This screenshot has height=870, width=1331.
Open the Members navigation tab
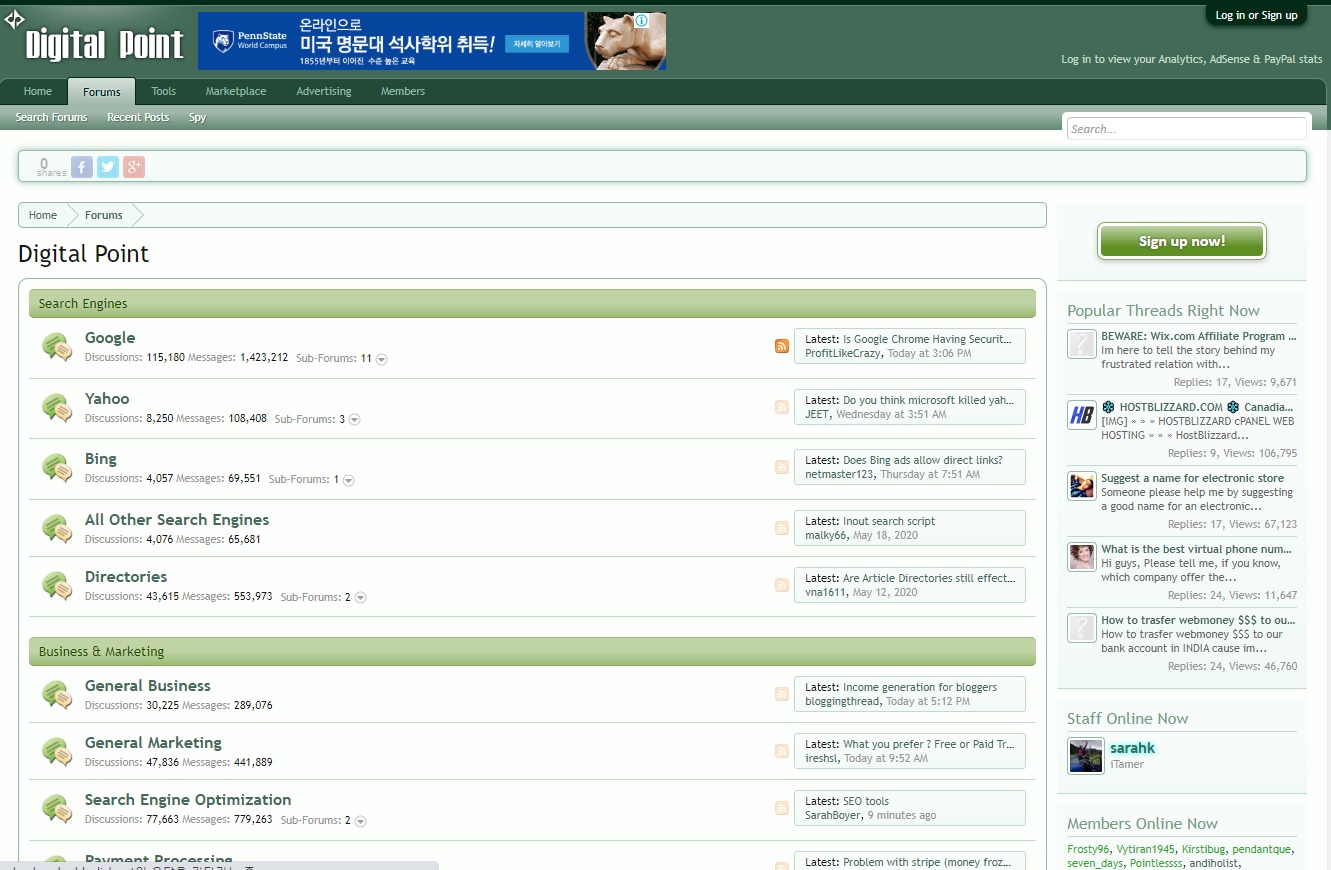(403, 91)
